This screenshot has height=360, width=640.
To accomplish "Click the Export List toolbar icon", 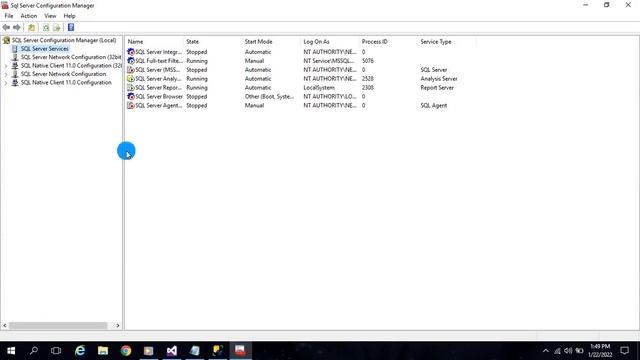I will pyautogui.click(x=57, y=27).
